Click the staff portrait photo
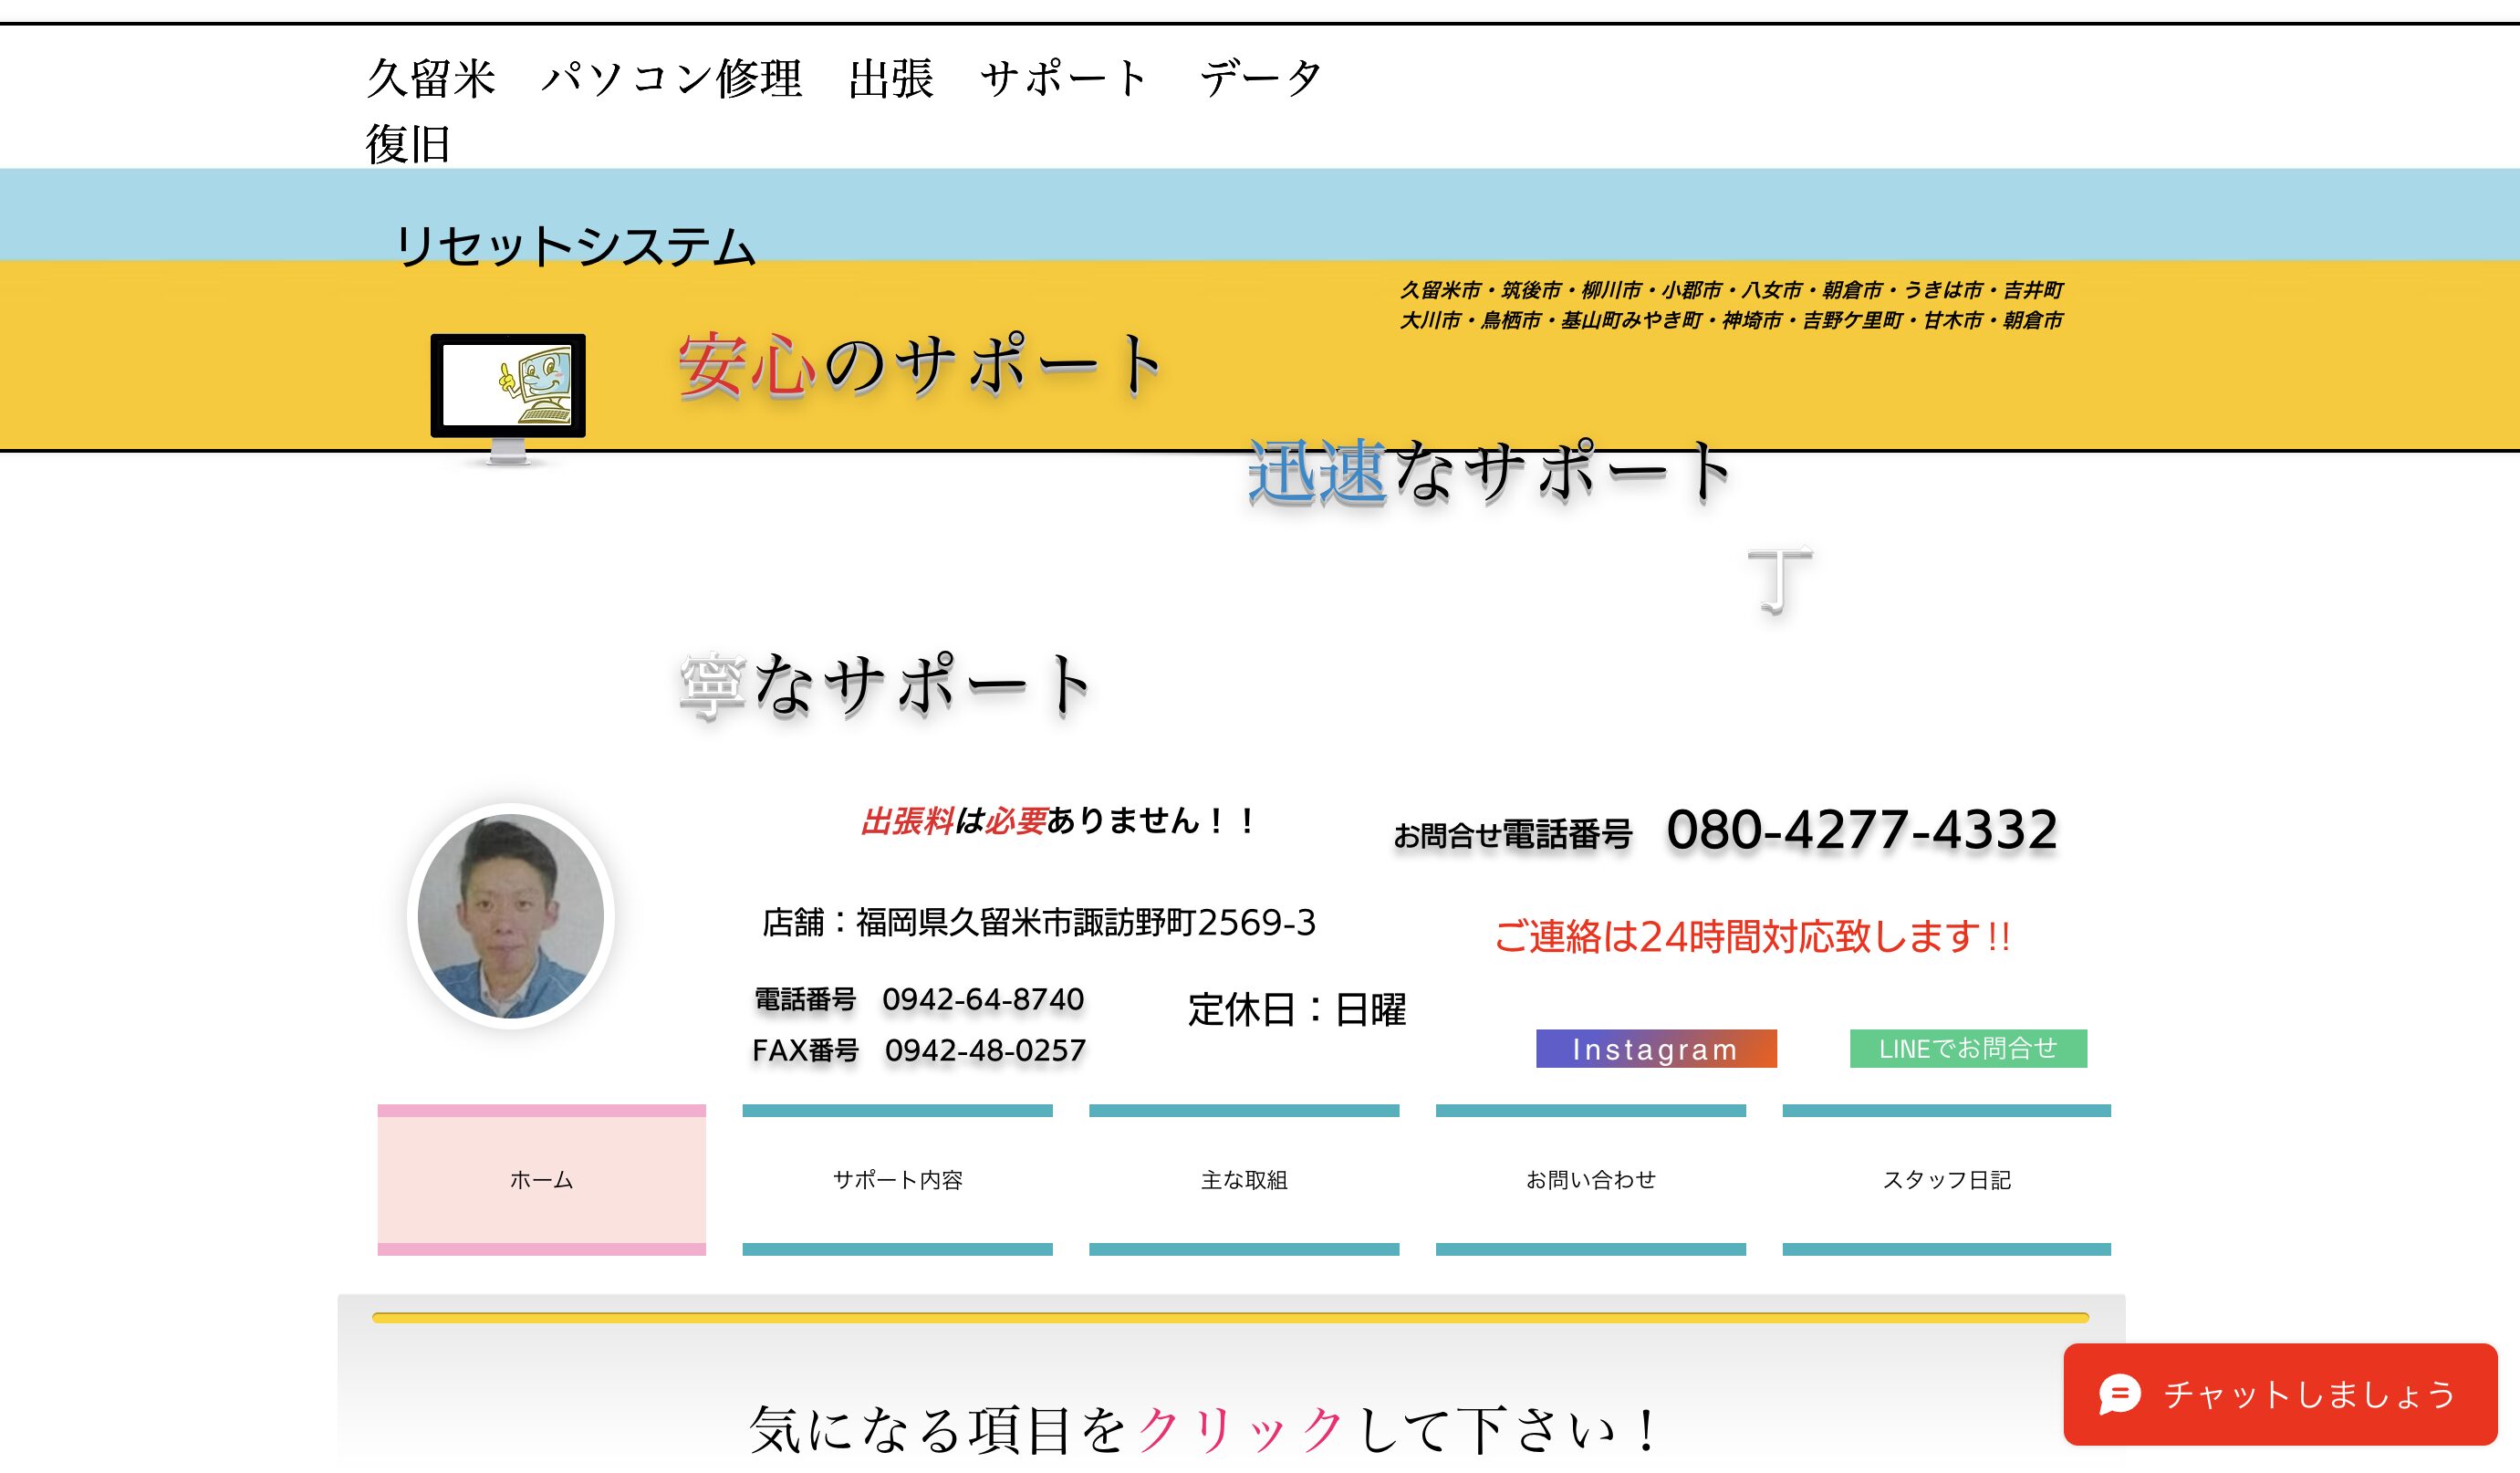2520x1473 pixels. 511,916
